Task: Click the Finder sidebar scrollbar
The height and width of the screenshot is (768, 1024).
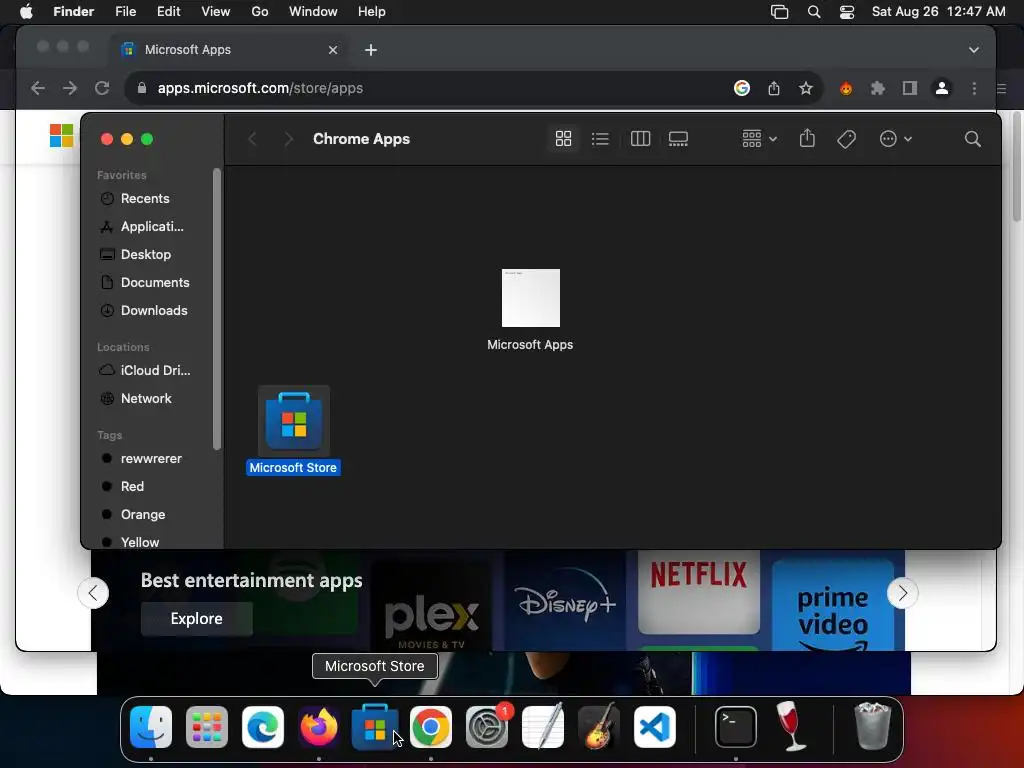Action: click(x=217, y=310)
